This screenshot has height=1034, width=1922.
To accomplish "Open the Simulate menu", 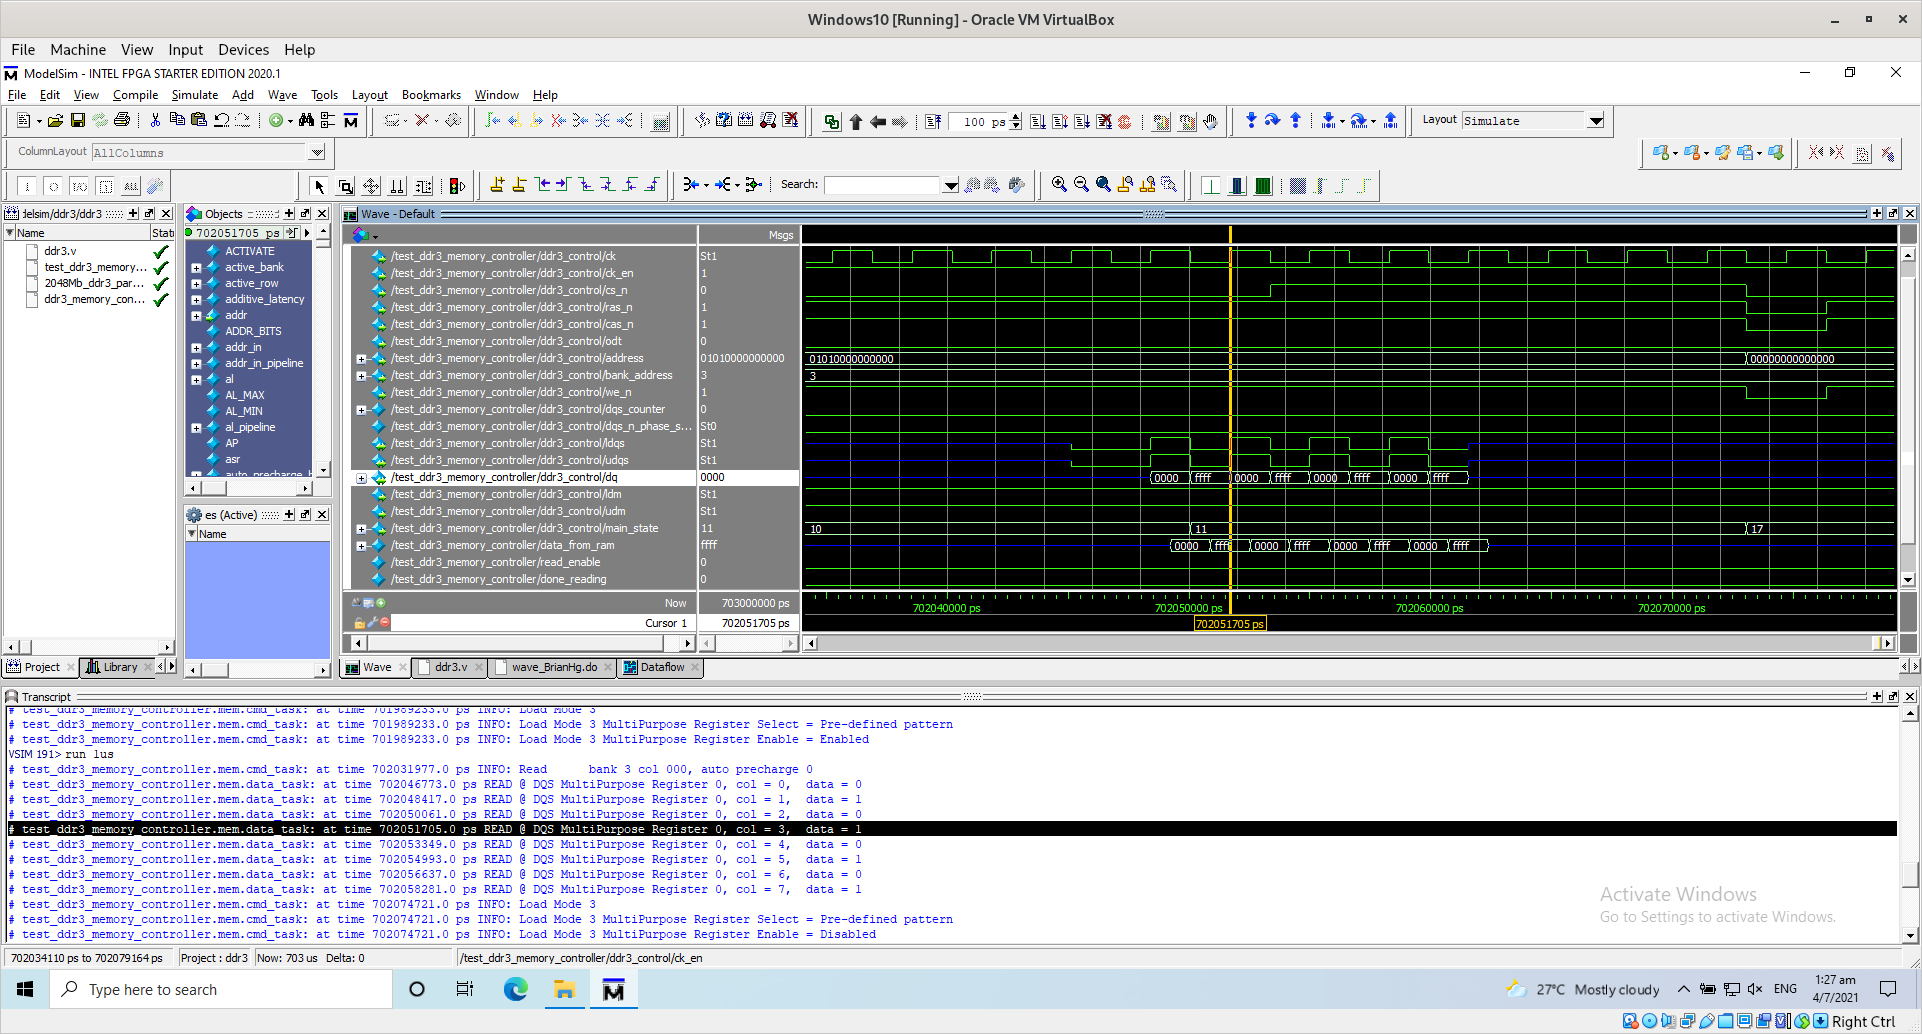I will coord(194,95).
